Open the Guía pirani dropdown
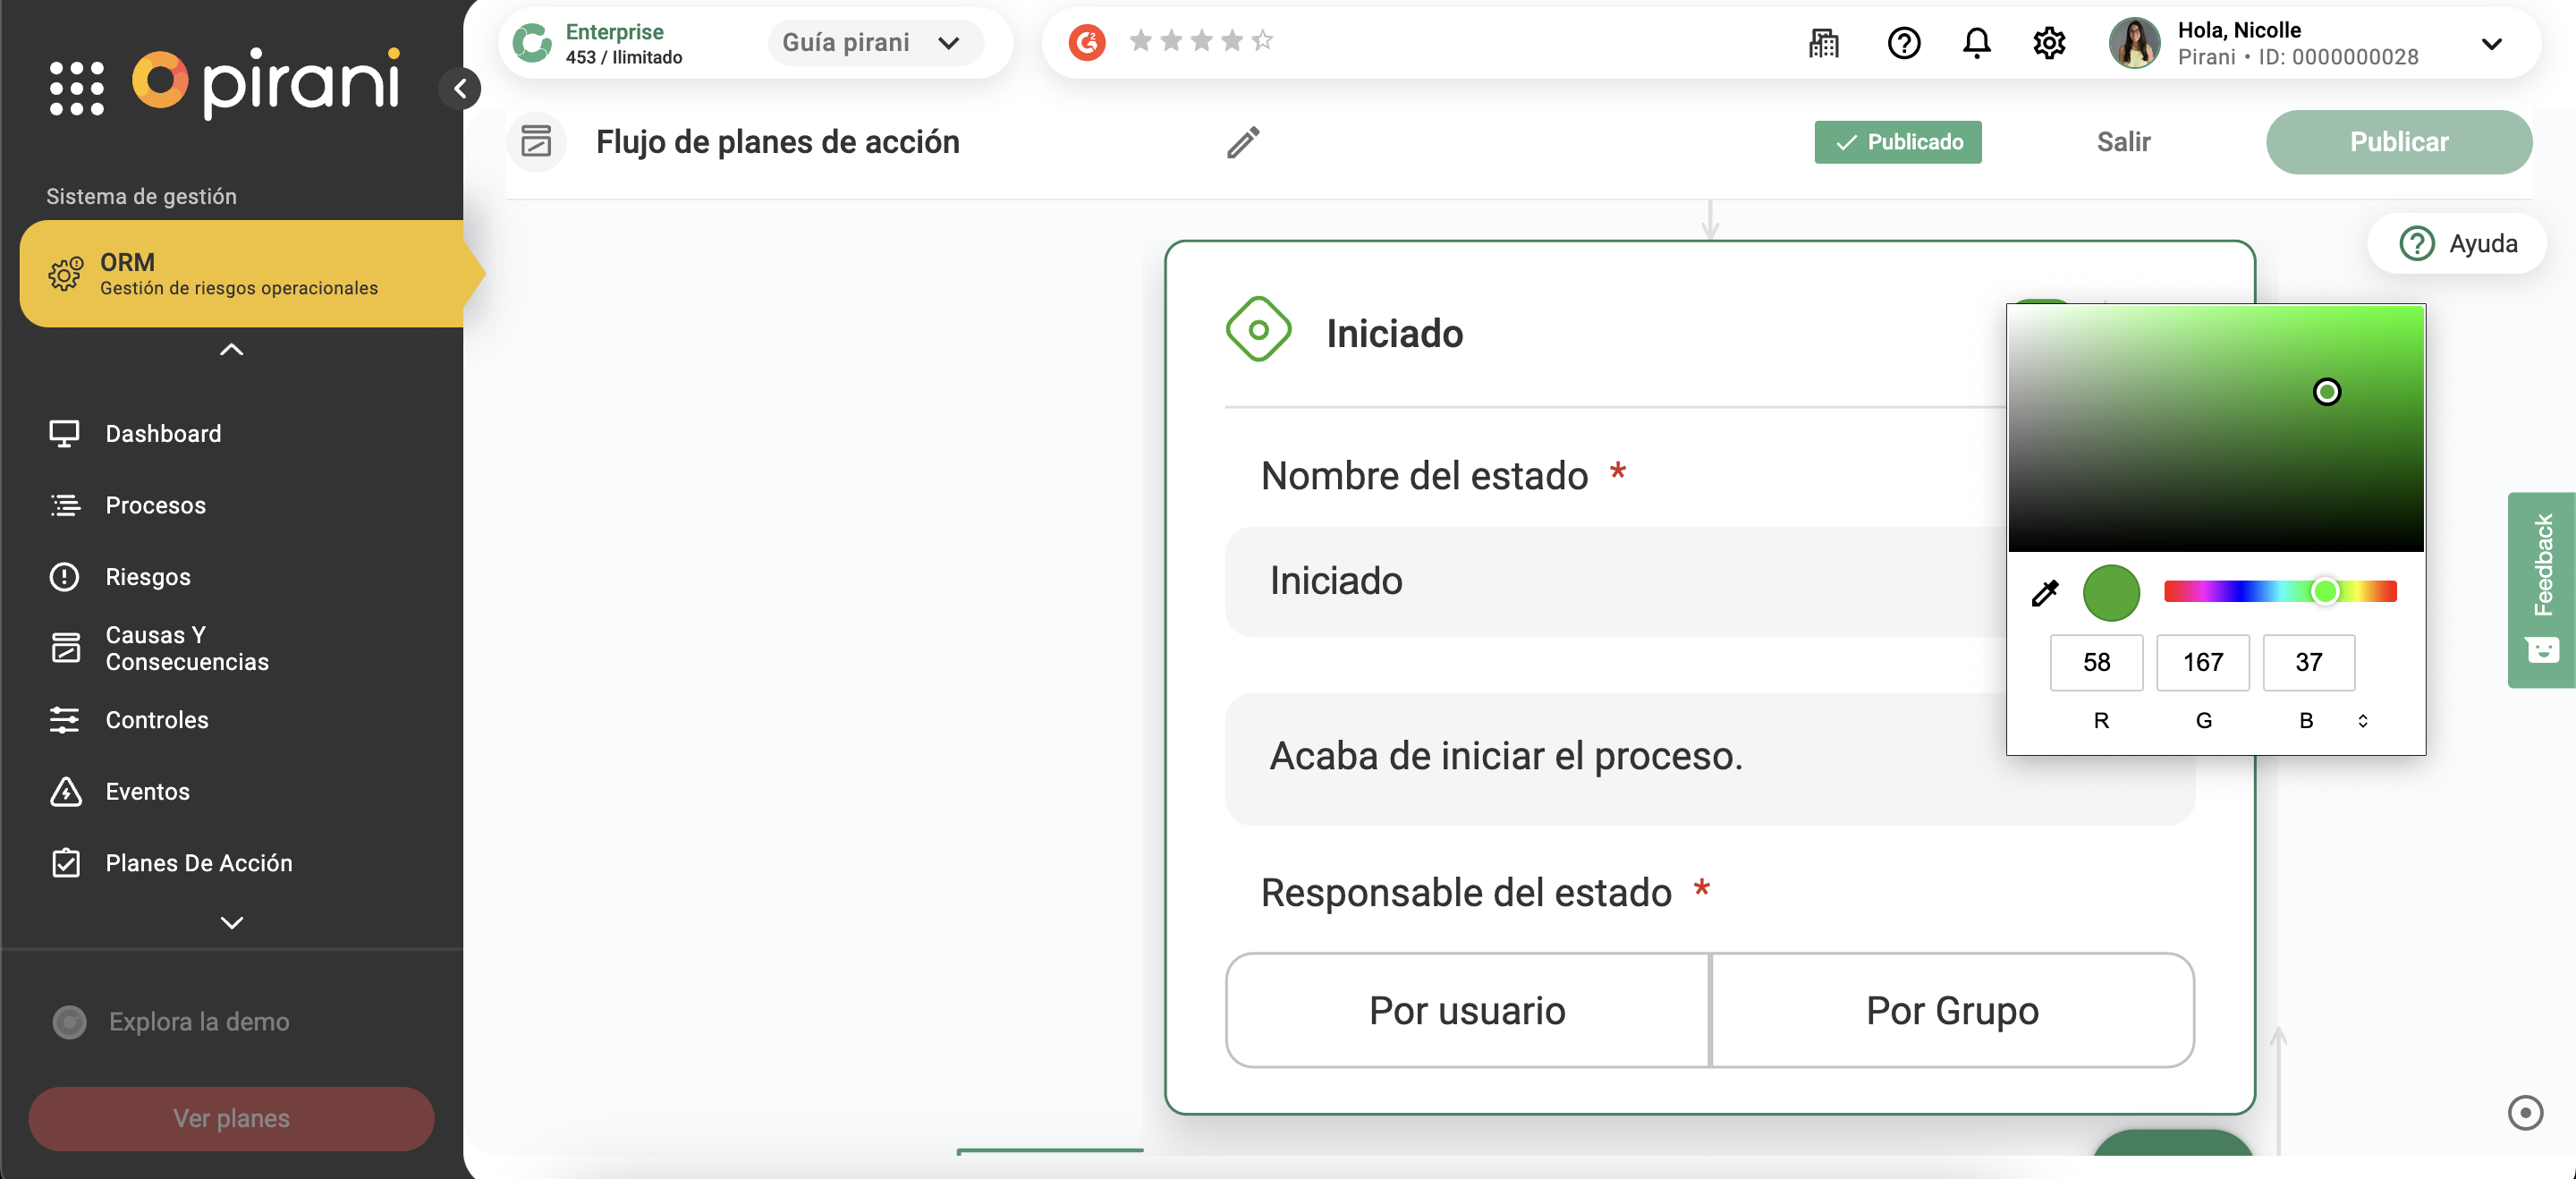Screen dimensions: 2576x1179 tap(873, 43)
